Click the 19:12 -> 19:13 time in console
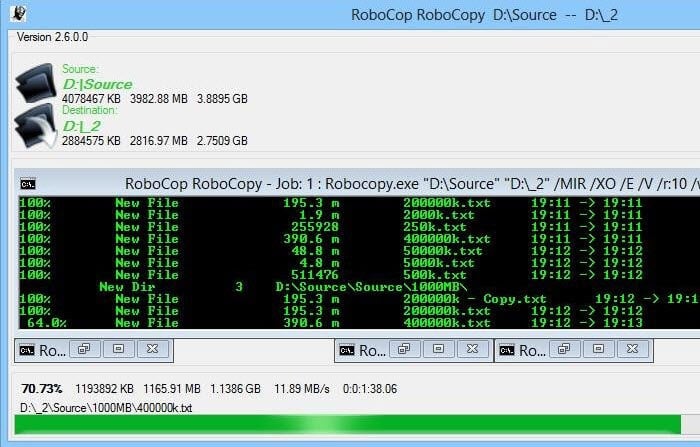The width and height of the screenshot is (700, 447). 587,323
